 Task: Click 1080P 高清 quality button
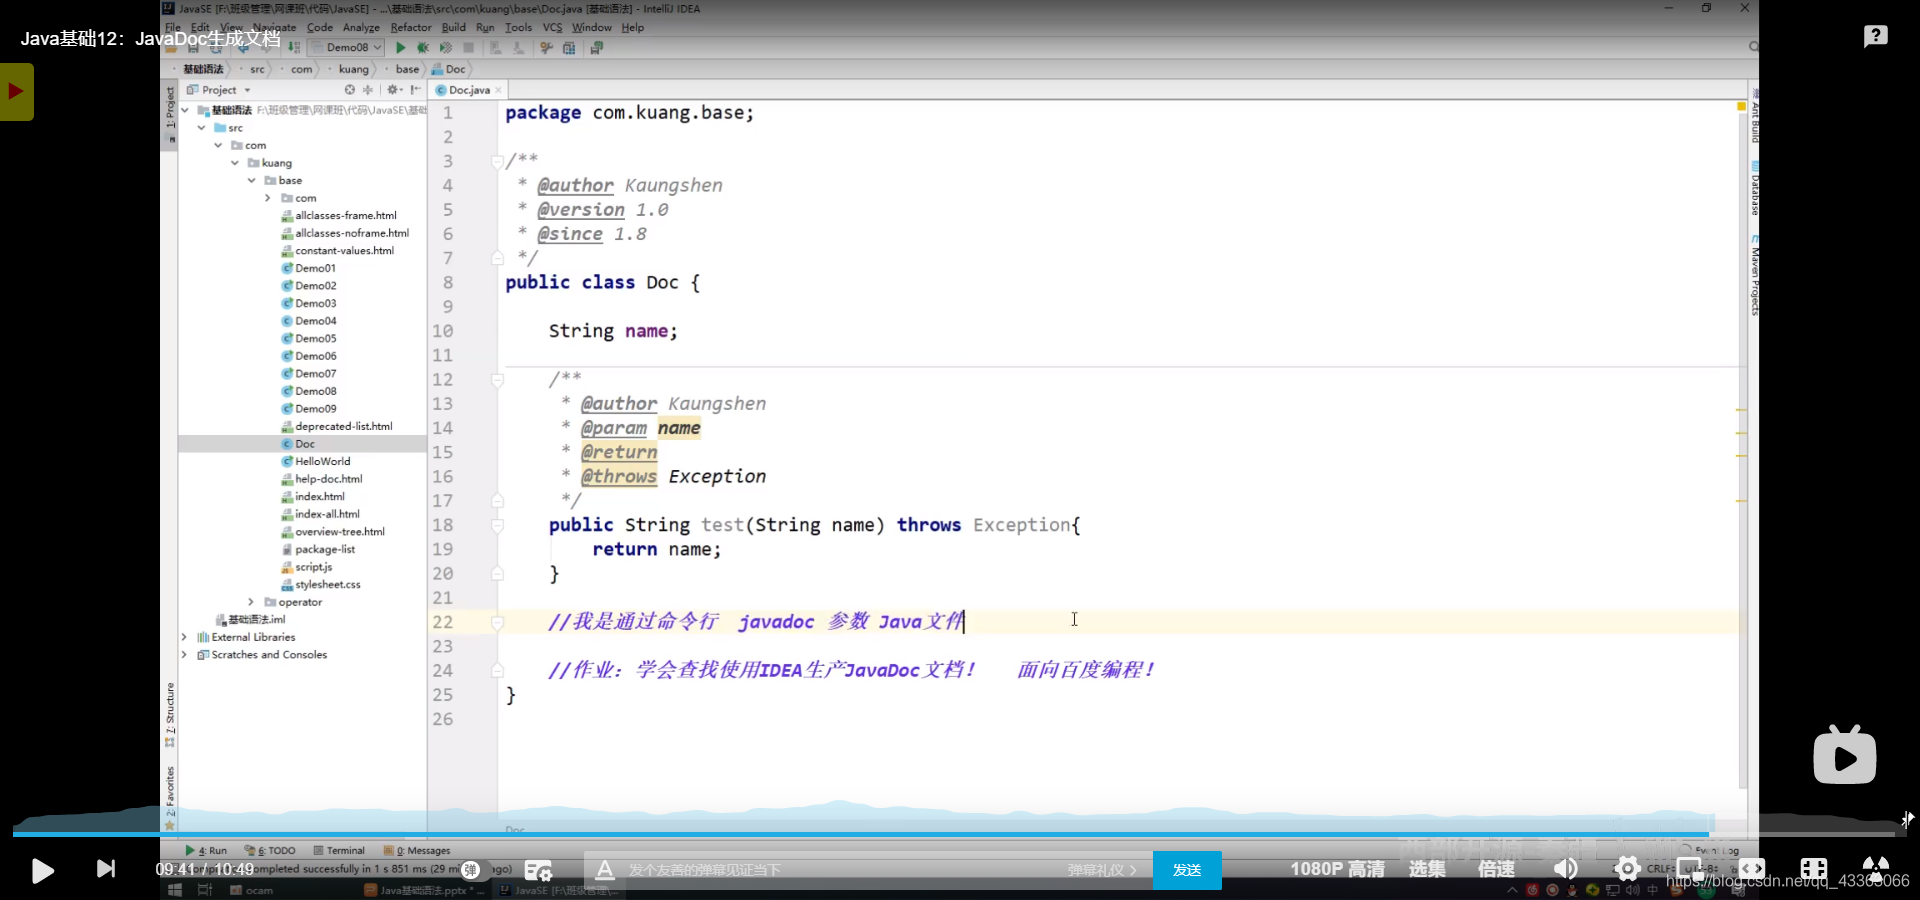point(1337,869)
